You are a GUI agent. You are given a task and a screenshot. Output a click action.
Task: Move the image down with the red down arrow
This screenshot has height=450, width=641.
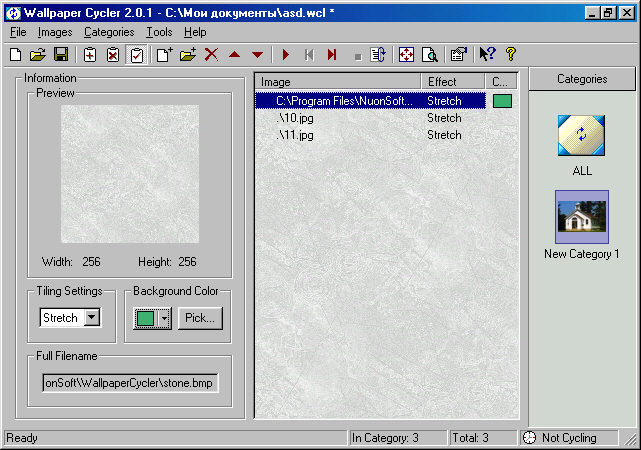(x=258, y=55)
